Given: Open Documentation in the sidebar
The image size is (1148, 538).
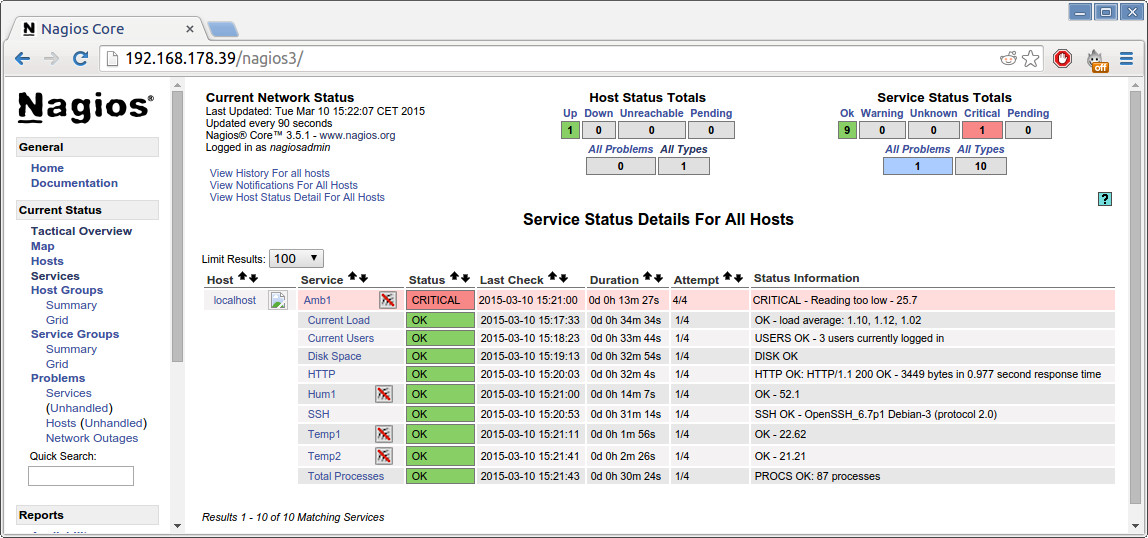Looking at the screenshot, I should [x=74, y=183].
